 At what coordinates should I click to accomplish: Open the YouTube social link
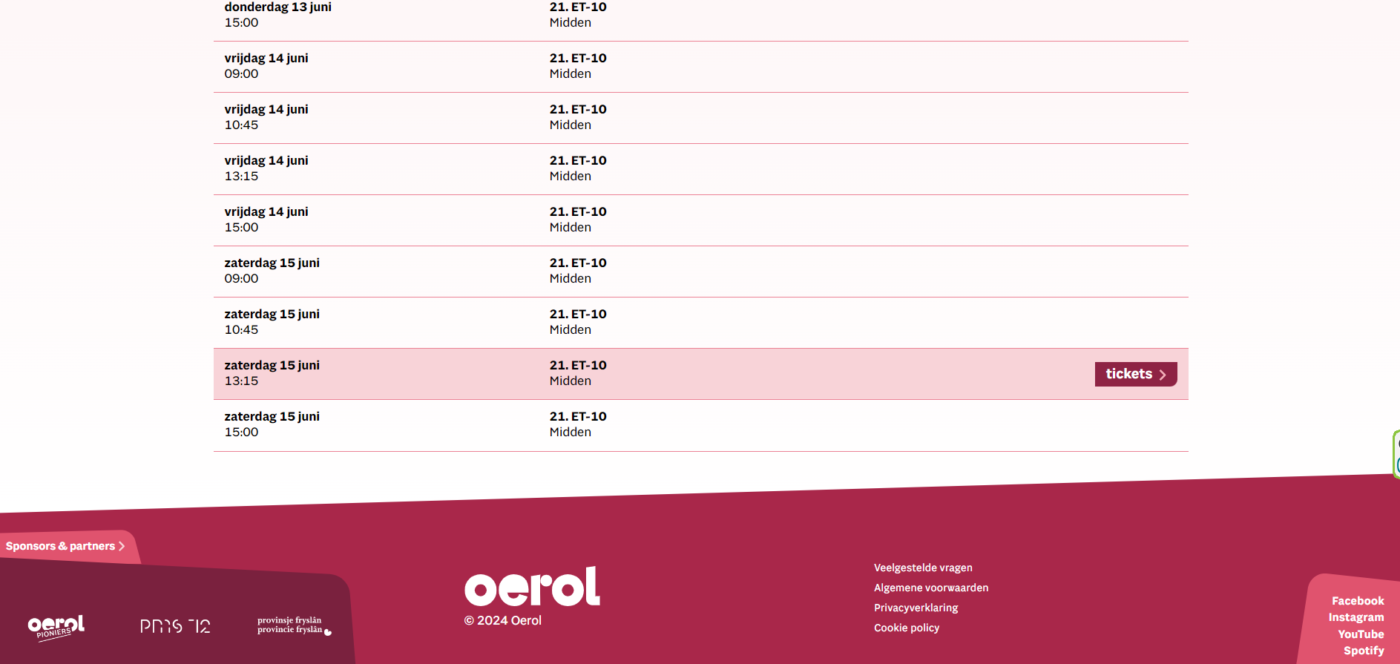pyautogui.click(x=1360, y=634)
